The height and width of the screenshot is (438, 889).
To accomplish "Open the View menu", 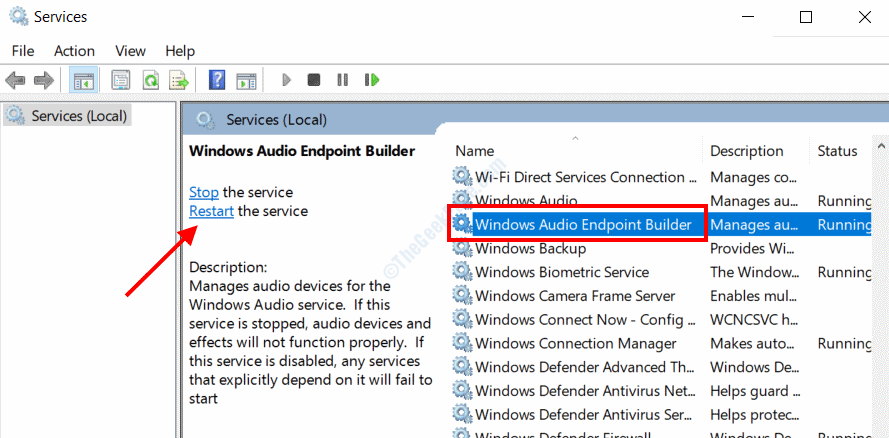I will click(x=130, y=51).
